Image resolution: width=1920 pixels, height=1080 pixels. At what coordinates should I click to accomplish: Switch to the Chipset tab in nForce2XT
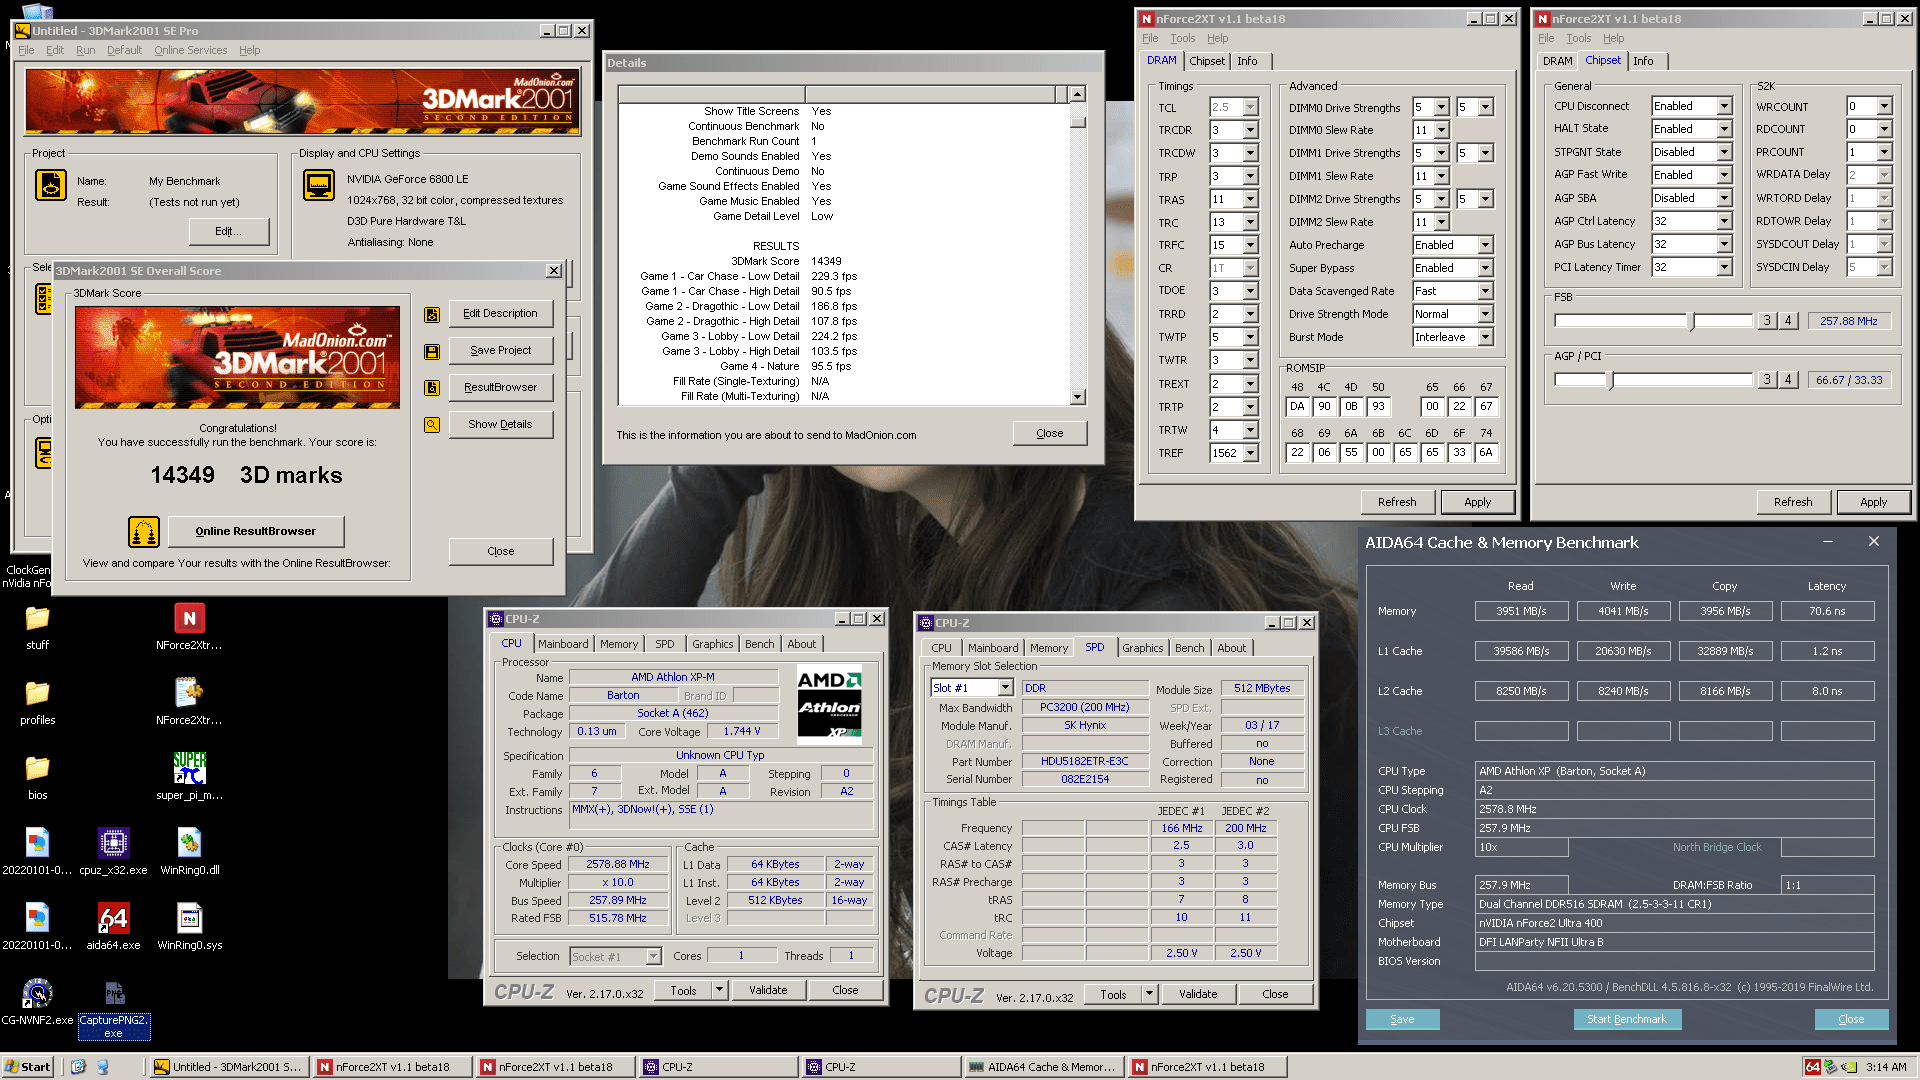click(x=1207, y=61)
